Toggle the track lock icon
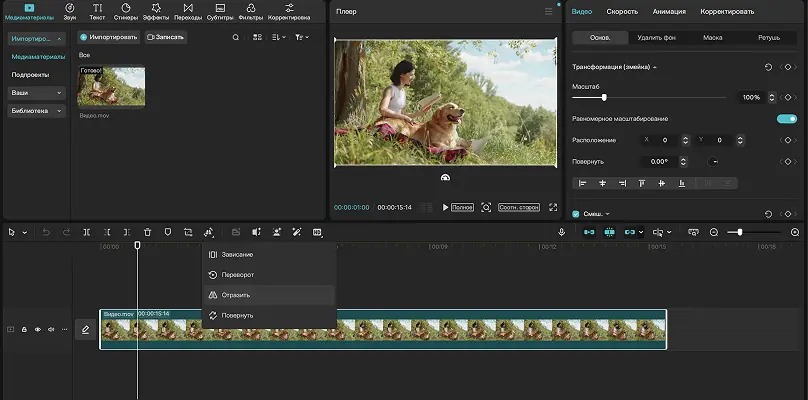808x400 pixels. click(x=24, y=329)
